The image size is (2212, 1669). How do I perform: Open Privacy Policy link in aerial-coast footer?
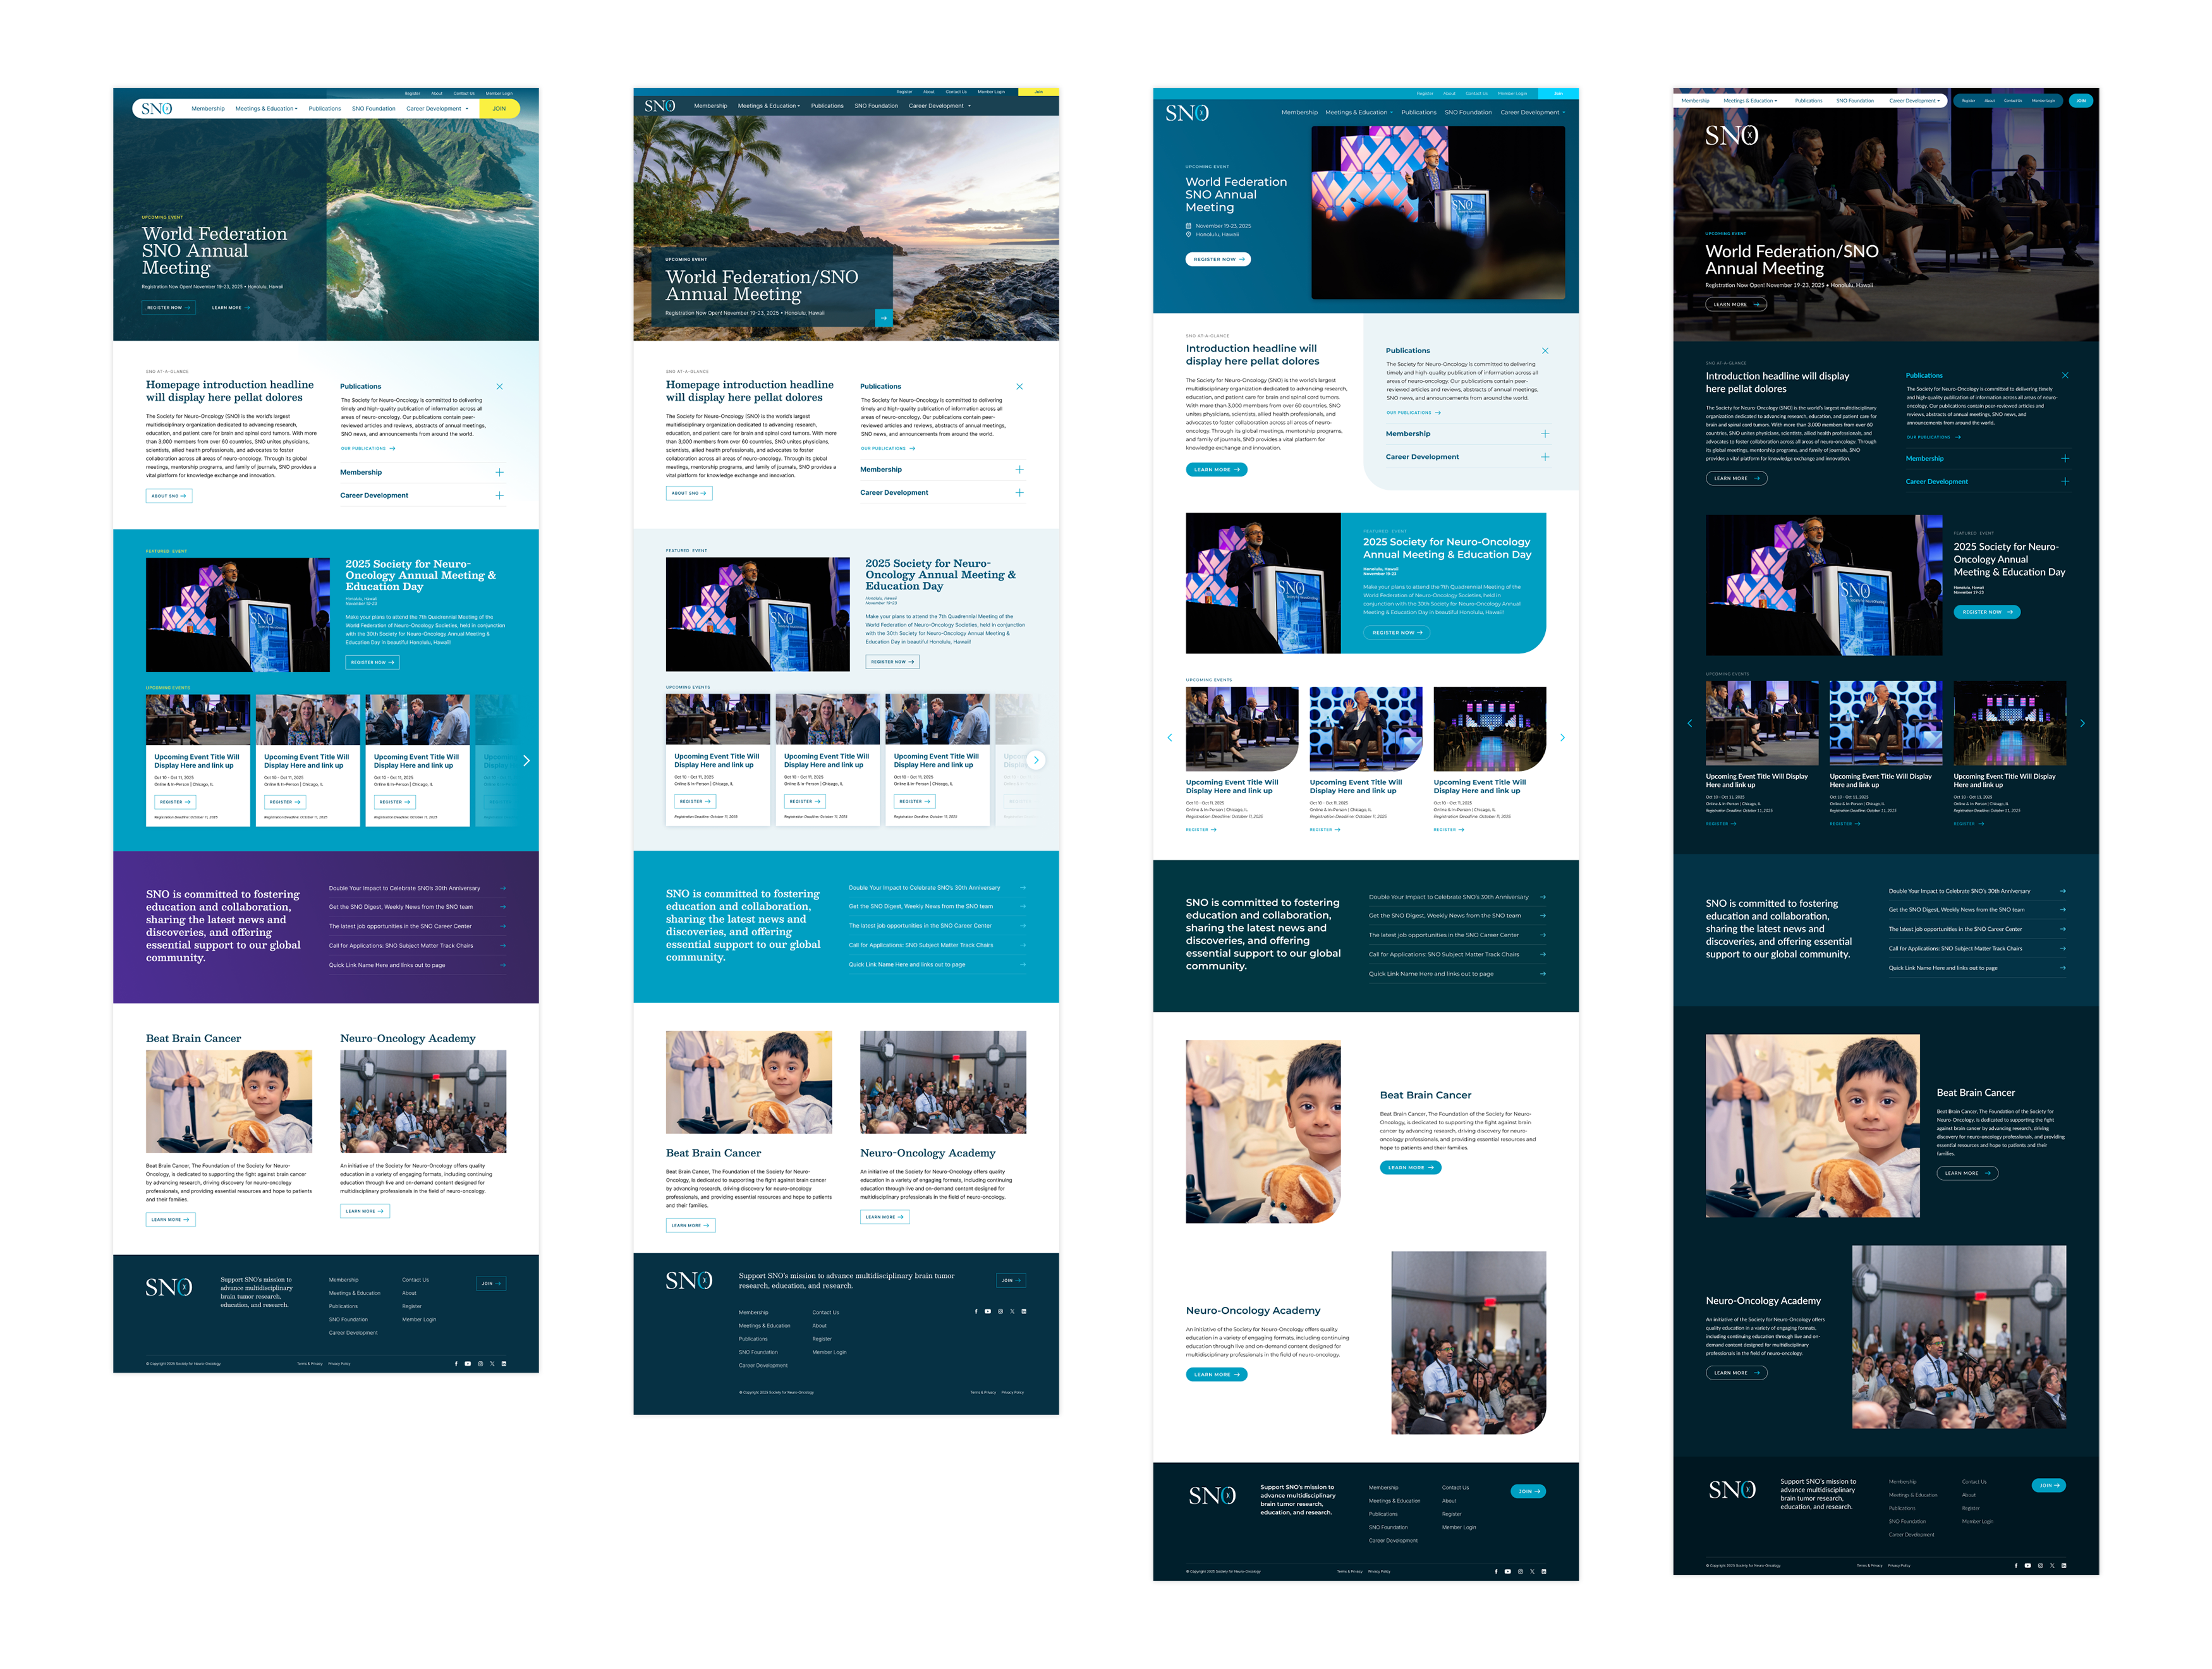(x=339, y=1363)
